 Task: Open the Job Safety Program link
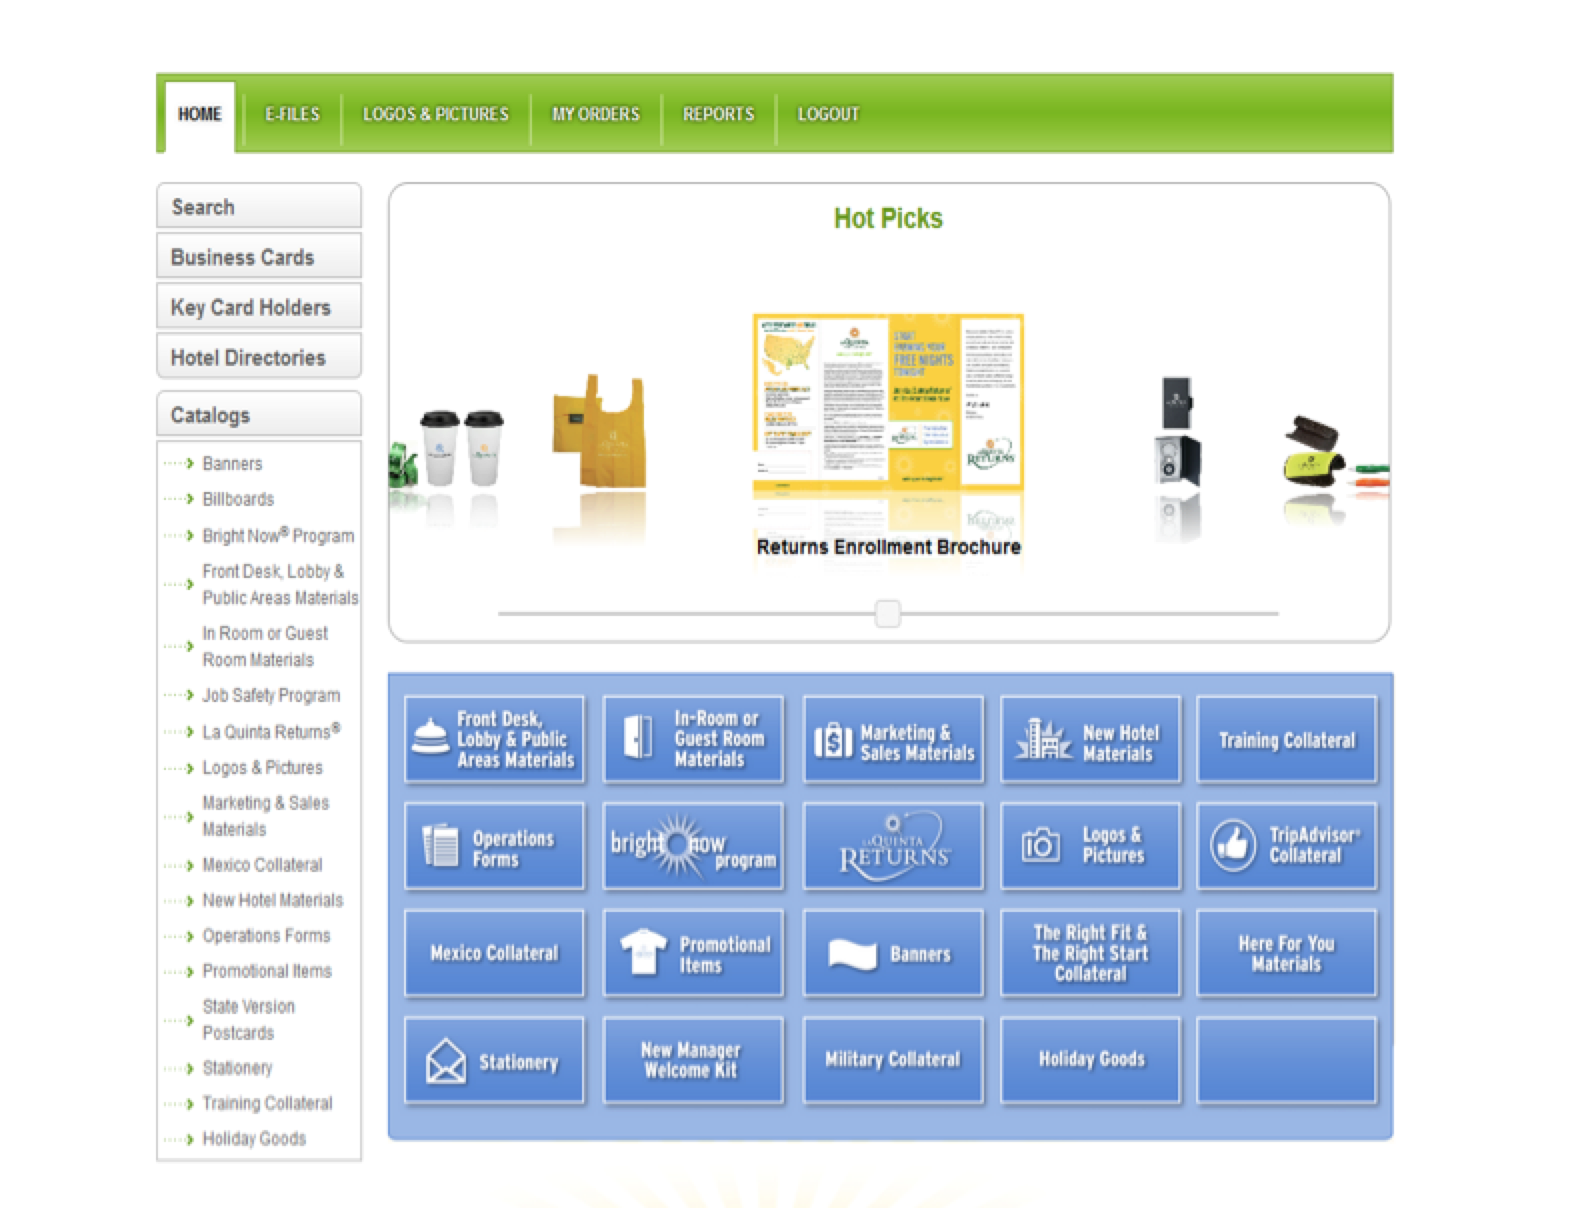pos(271,695)
